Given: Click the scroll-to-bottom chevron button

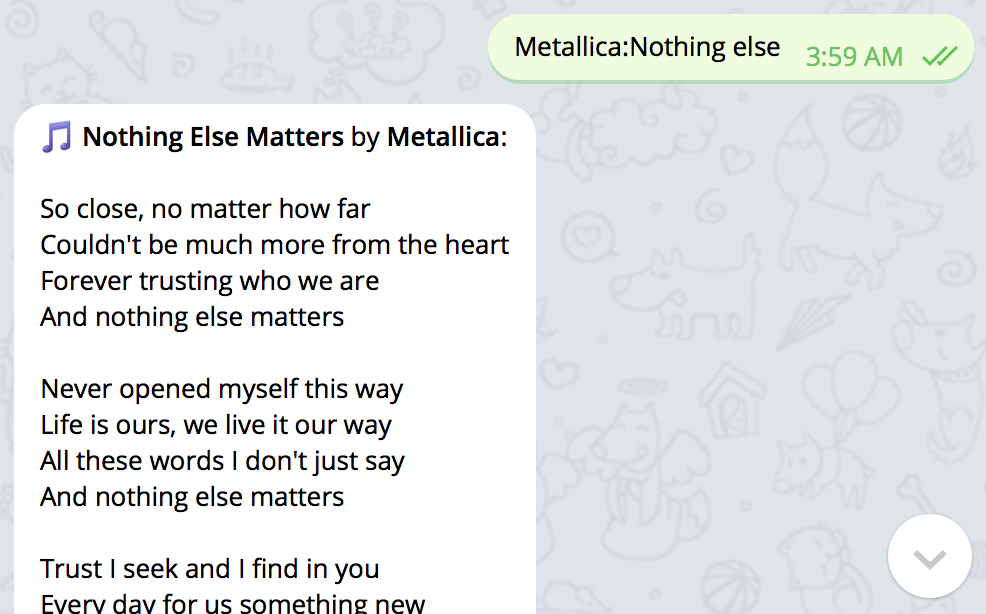Looking at the screenshot, I should pyautogui.click(x=929, y=556).
